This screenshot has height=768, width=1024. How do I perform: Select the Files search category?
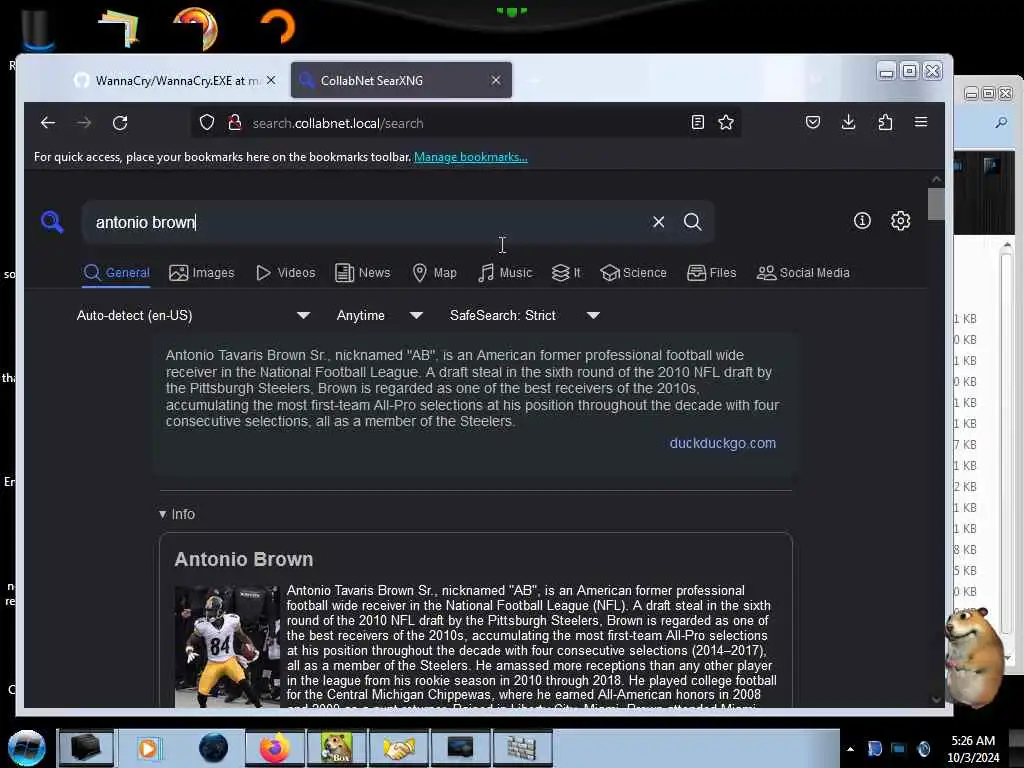click(x=711, y=273)
